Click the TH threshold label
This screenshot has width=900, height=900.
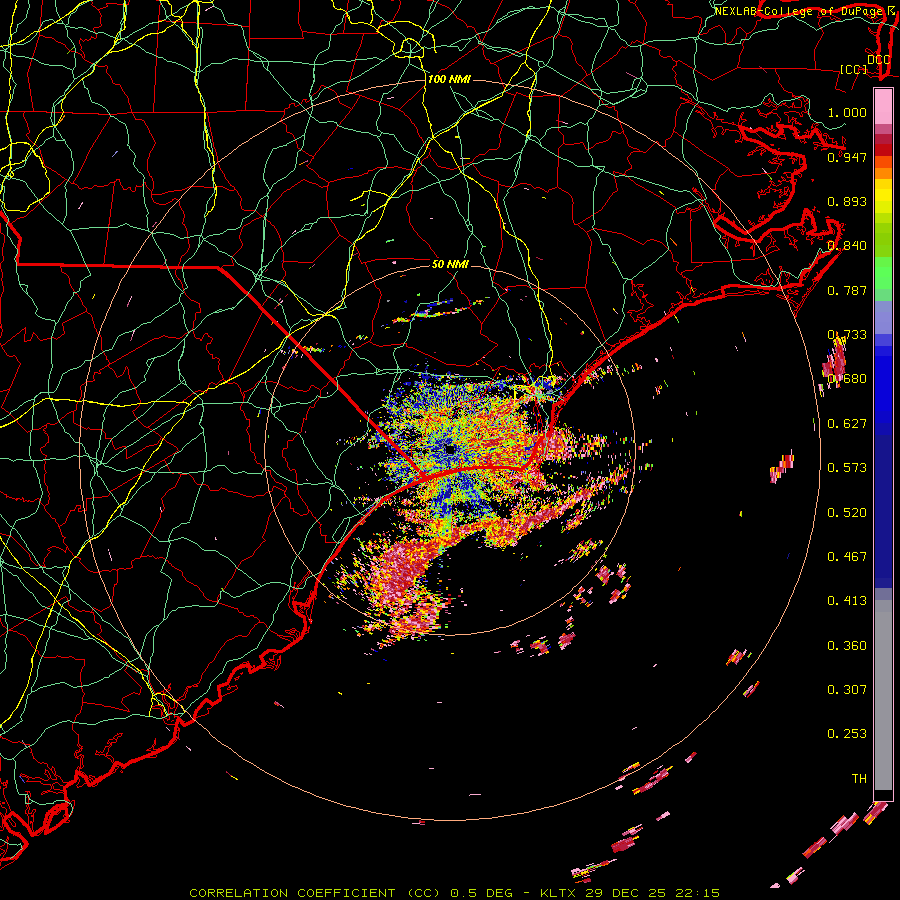(859, 779)
